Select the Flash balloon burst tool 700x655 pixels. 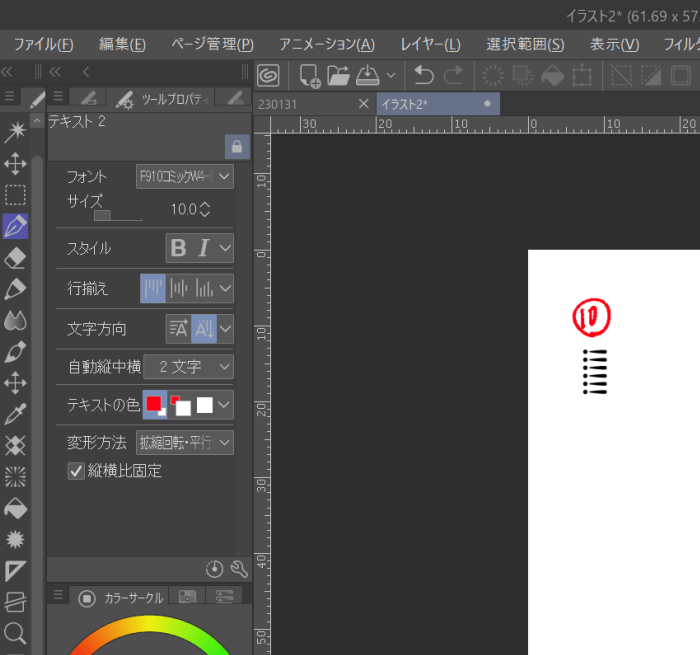[15, 539]
